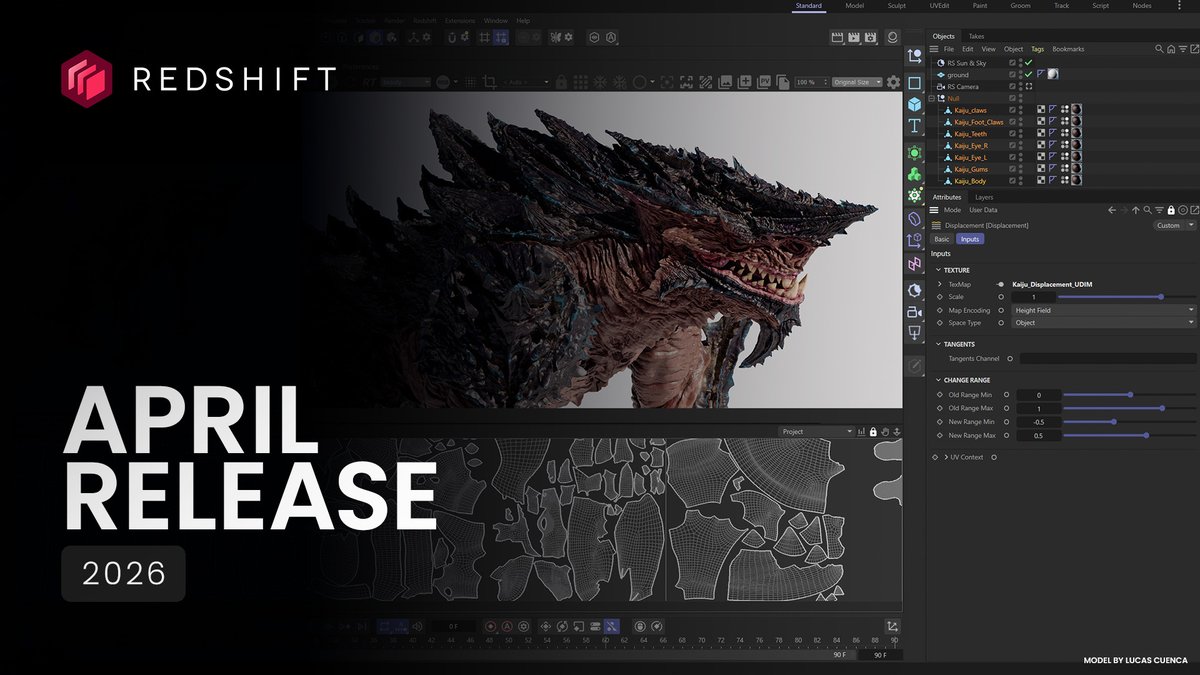Open the Original Size dropdown in Render View

coord(857,82)
